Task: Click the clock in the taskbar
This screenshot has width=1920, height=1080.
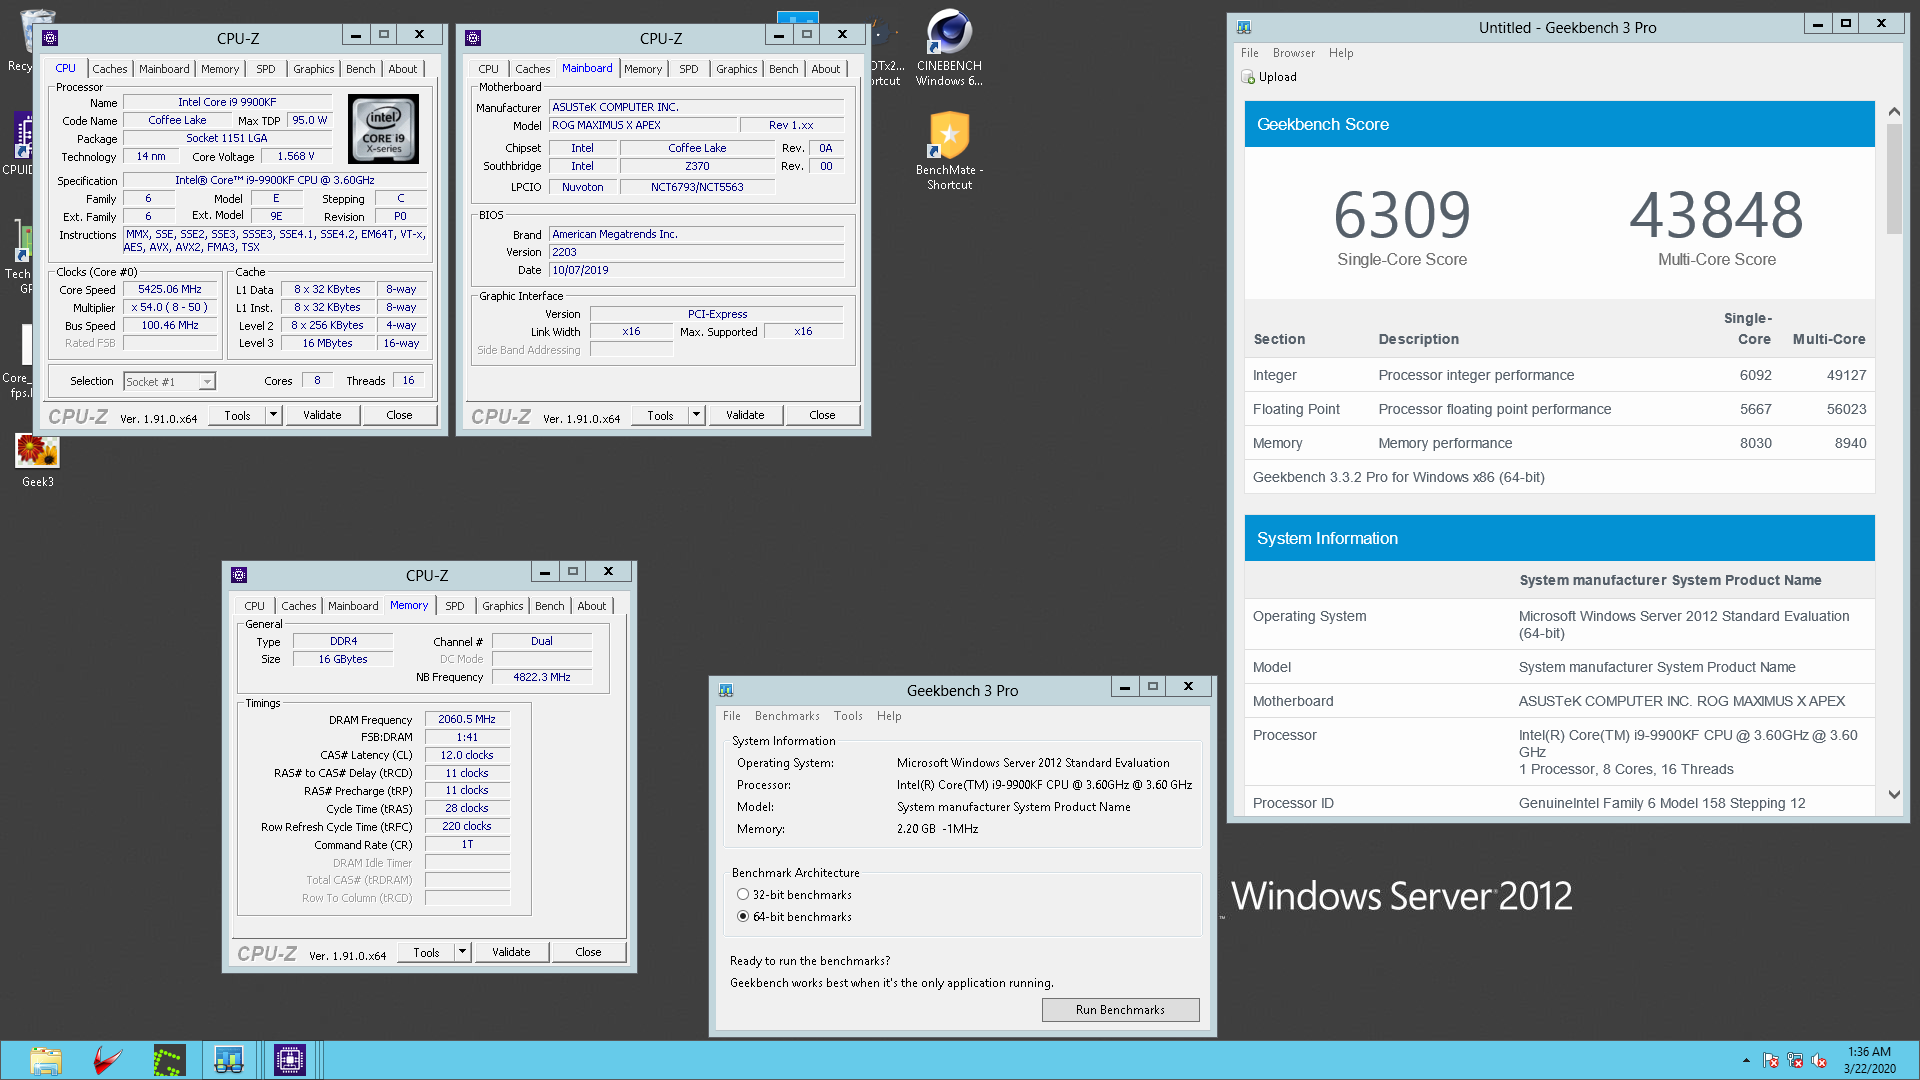Action: [x=1869, y=1060]
